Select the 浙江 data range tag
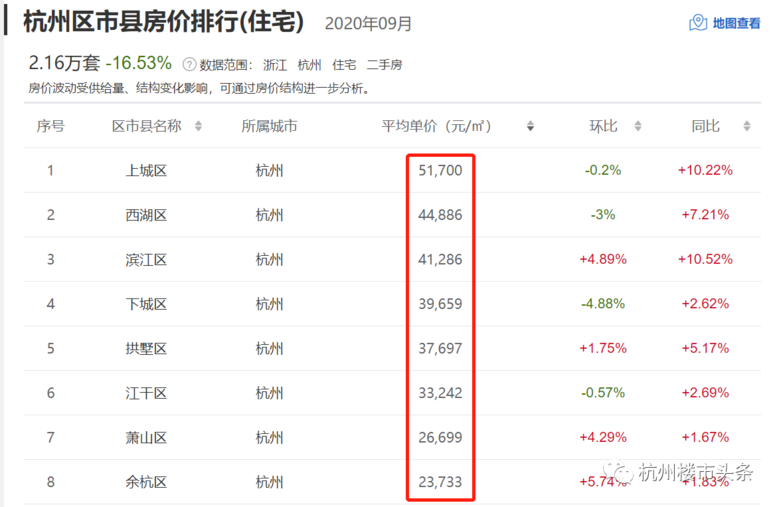The height and width of the screenshot is (507, 779). point(275,64)
